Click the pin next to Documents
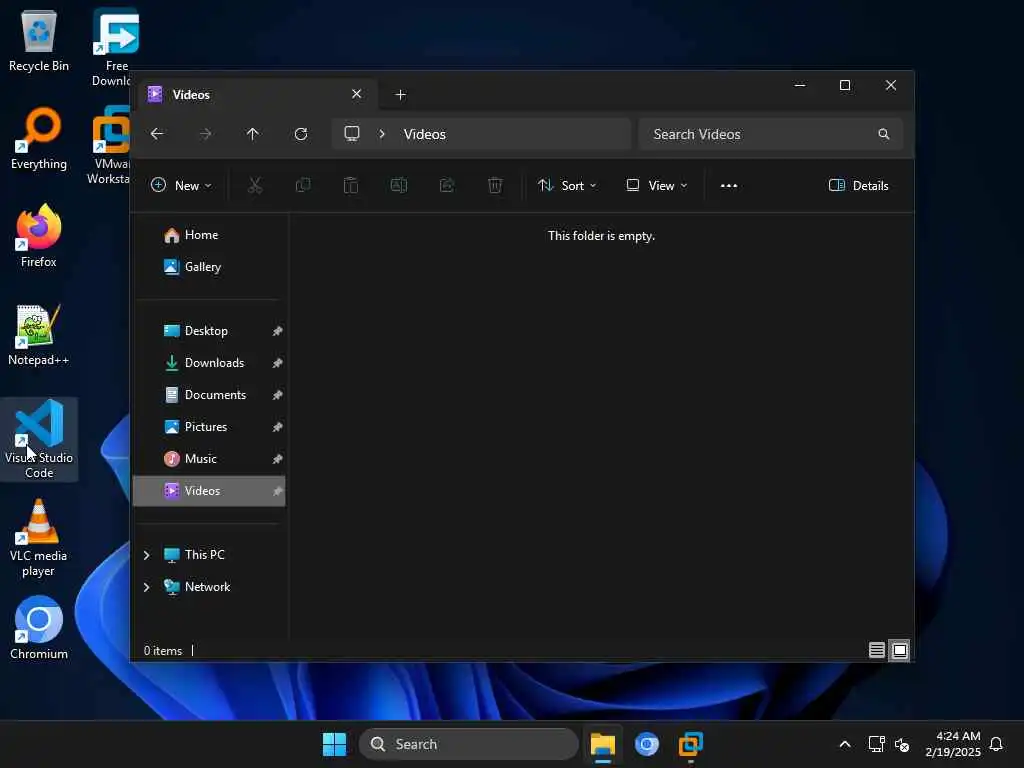Image resolution: width=1024 pixels, height=768 pixels. click(278, 395)
